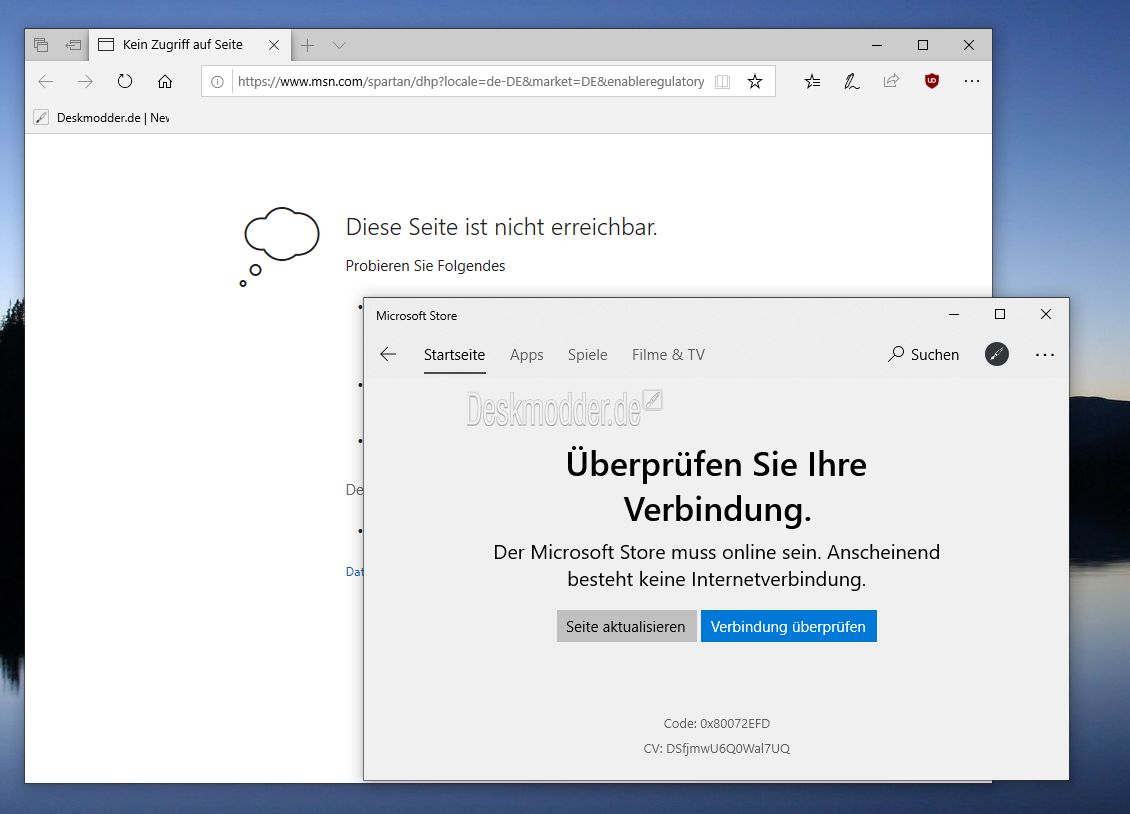Screen dimensions: 1130x814
Task: Refresh the page in Edge
Action: pos(125,81)
